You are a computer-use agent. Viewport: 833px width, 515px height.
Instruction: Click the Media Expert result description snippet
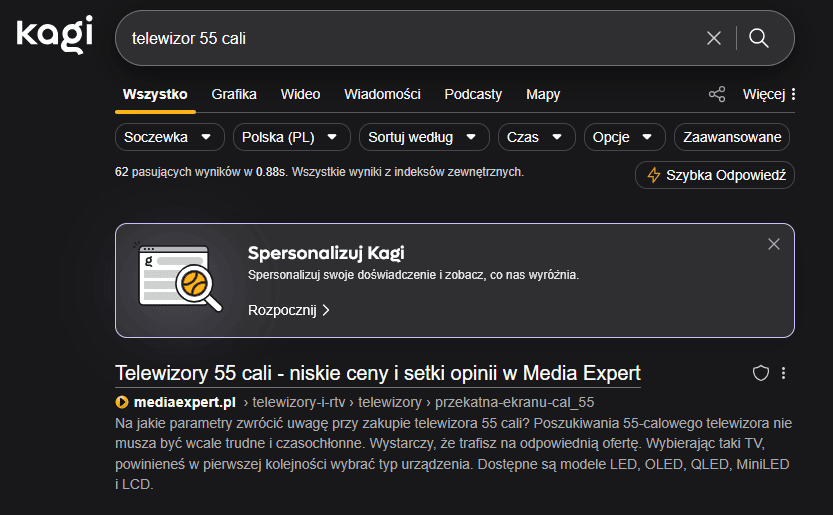click(x=453, y=453)
